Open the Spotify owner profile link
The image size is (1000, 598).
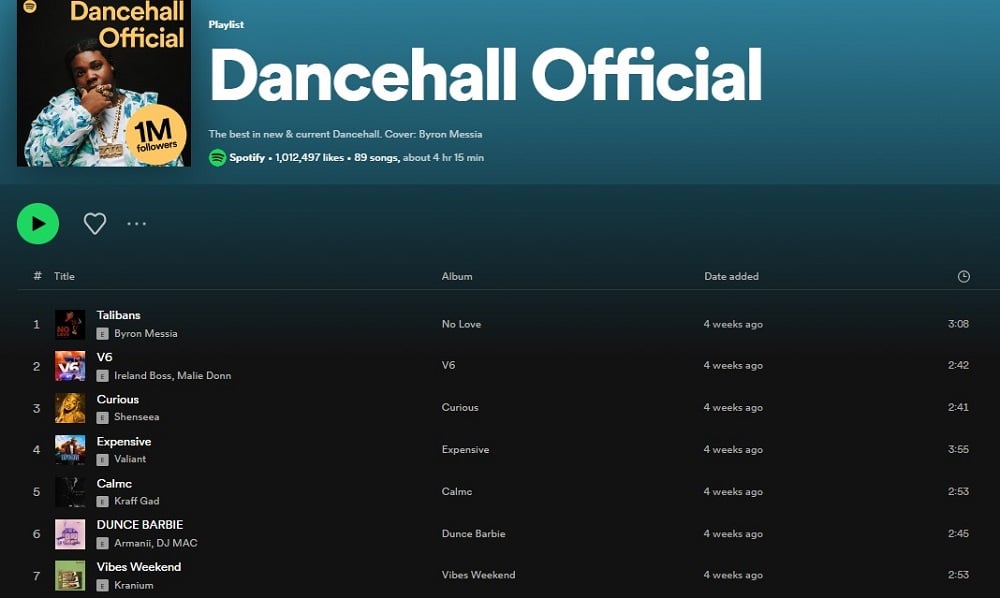click(247, 157)
